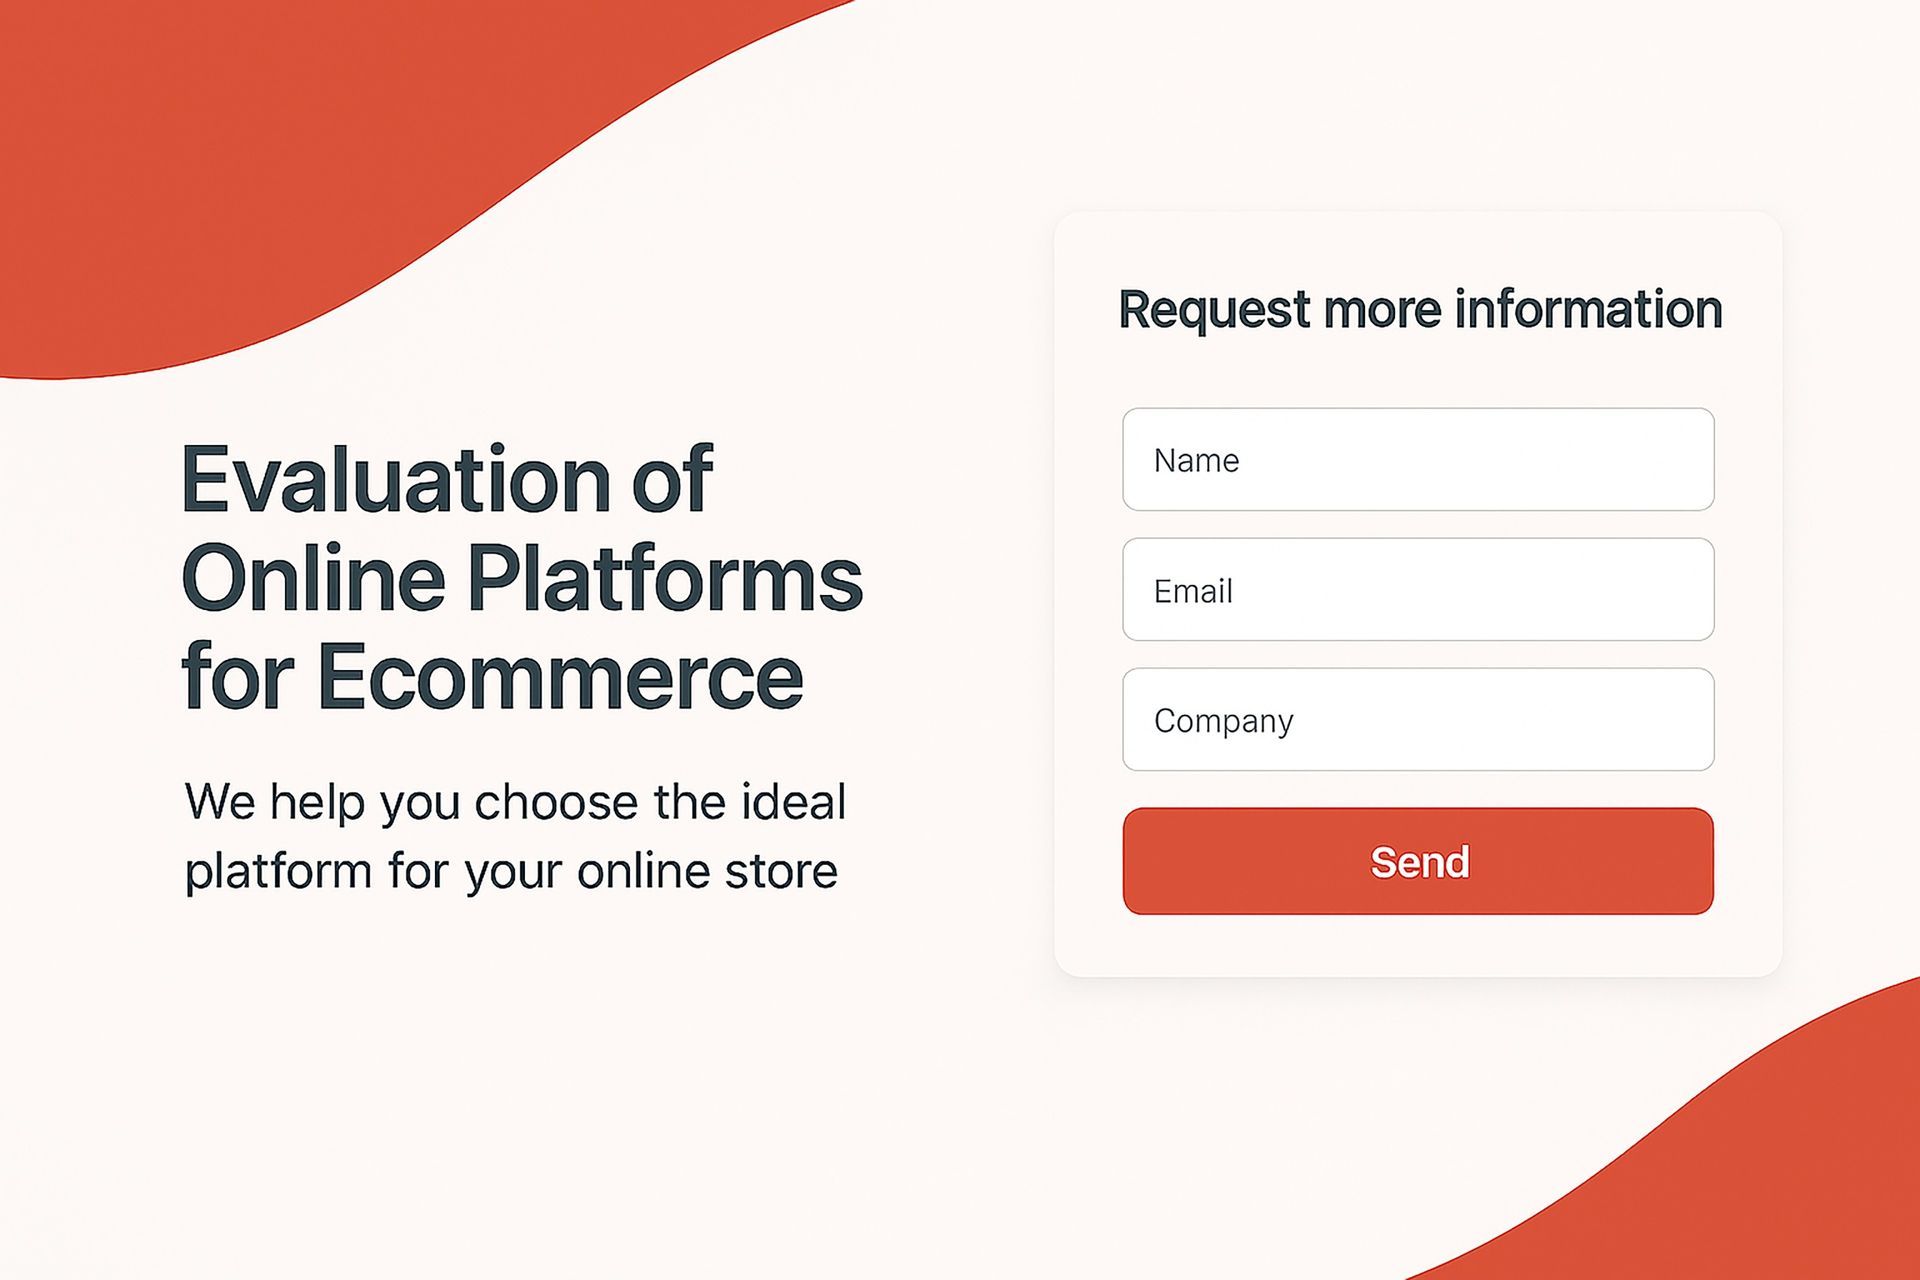1920x1280 pixels.
Task: Click the word "Ecommerce" in the headline
Action: pos(560,677)
